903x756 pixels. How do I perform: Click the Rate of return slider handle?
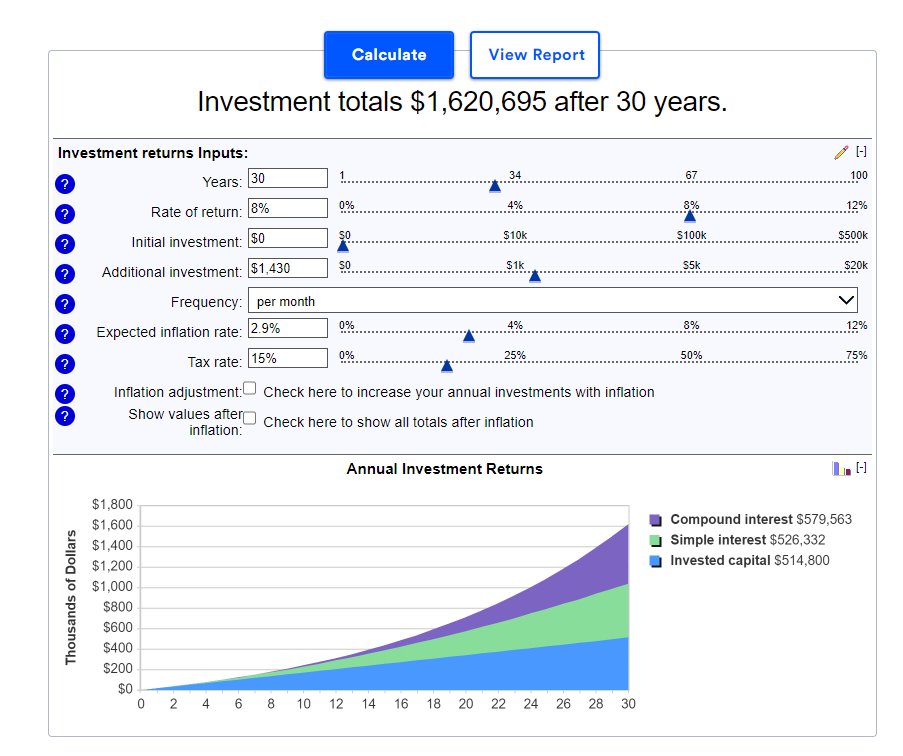coord(690,215)
